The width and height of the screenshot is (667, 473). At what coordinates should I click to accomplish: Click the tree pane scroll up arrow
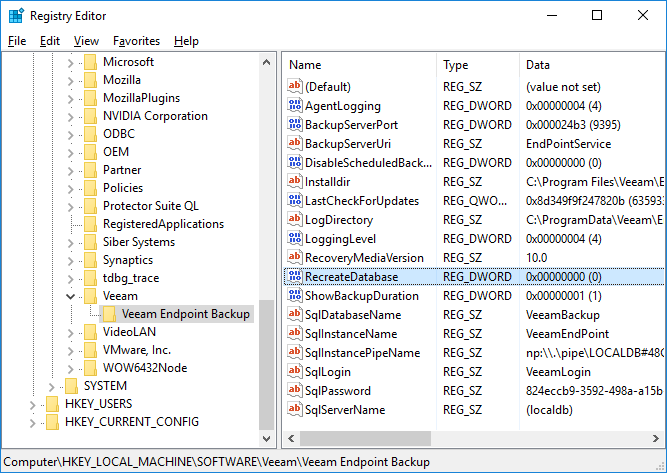(x=267, y=62)
